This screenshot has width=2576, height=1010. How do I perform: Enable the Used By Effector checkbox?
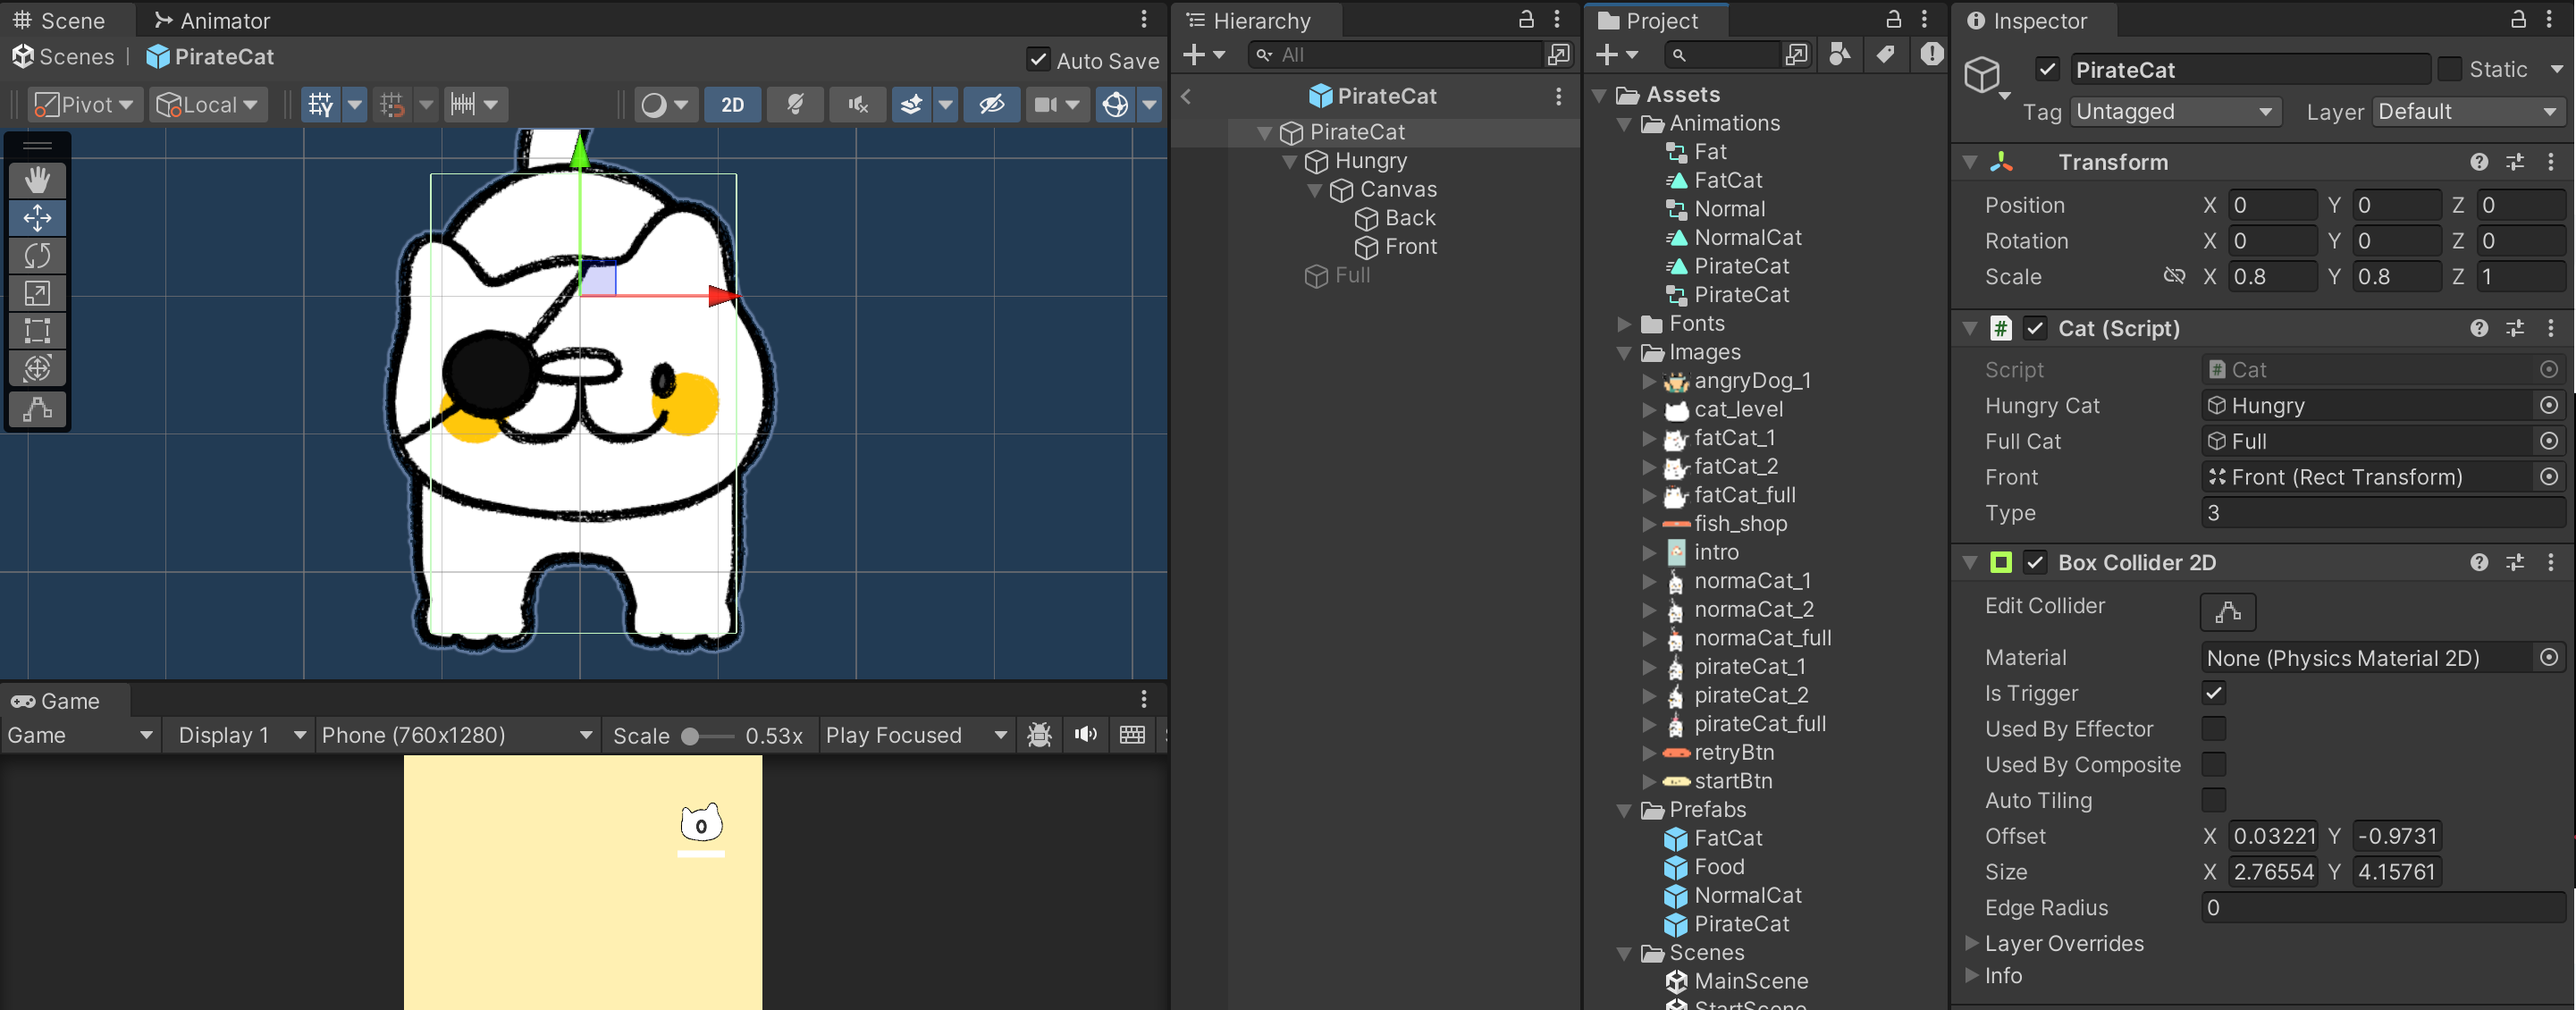click(2213, 729)
